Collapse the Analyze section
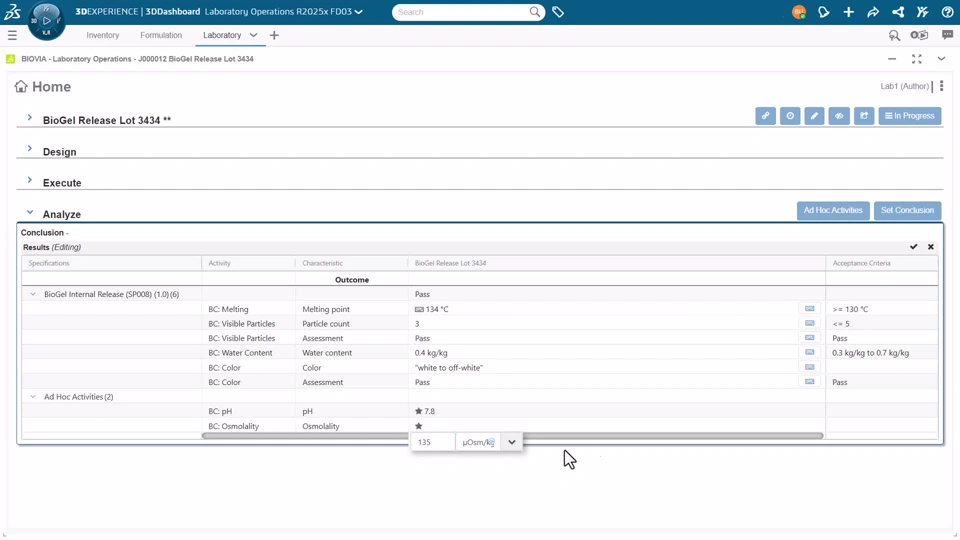This screenshot has width=960, height=540. click(29, 212)
